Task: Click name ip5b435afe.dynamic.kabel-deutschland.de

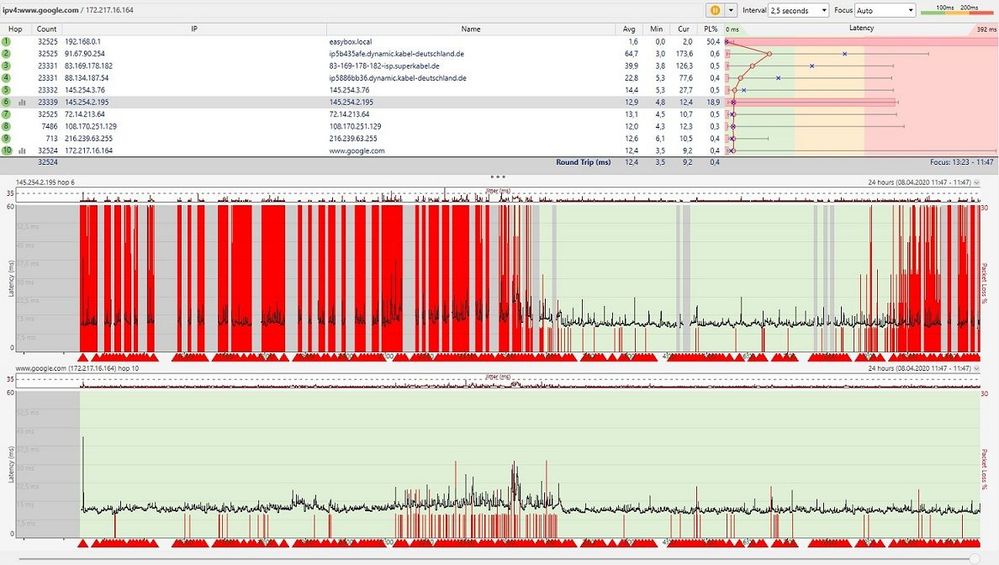Action: 396,54
